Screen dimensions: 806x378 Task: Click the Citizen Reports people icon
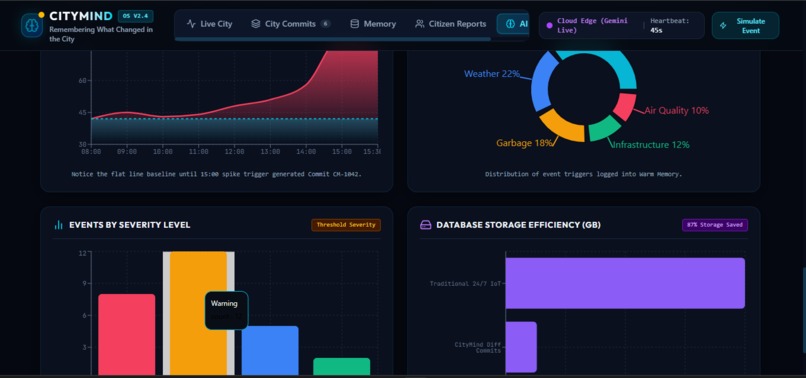tap(420, 24)
